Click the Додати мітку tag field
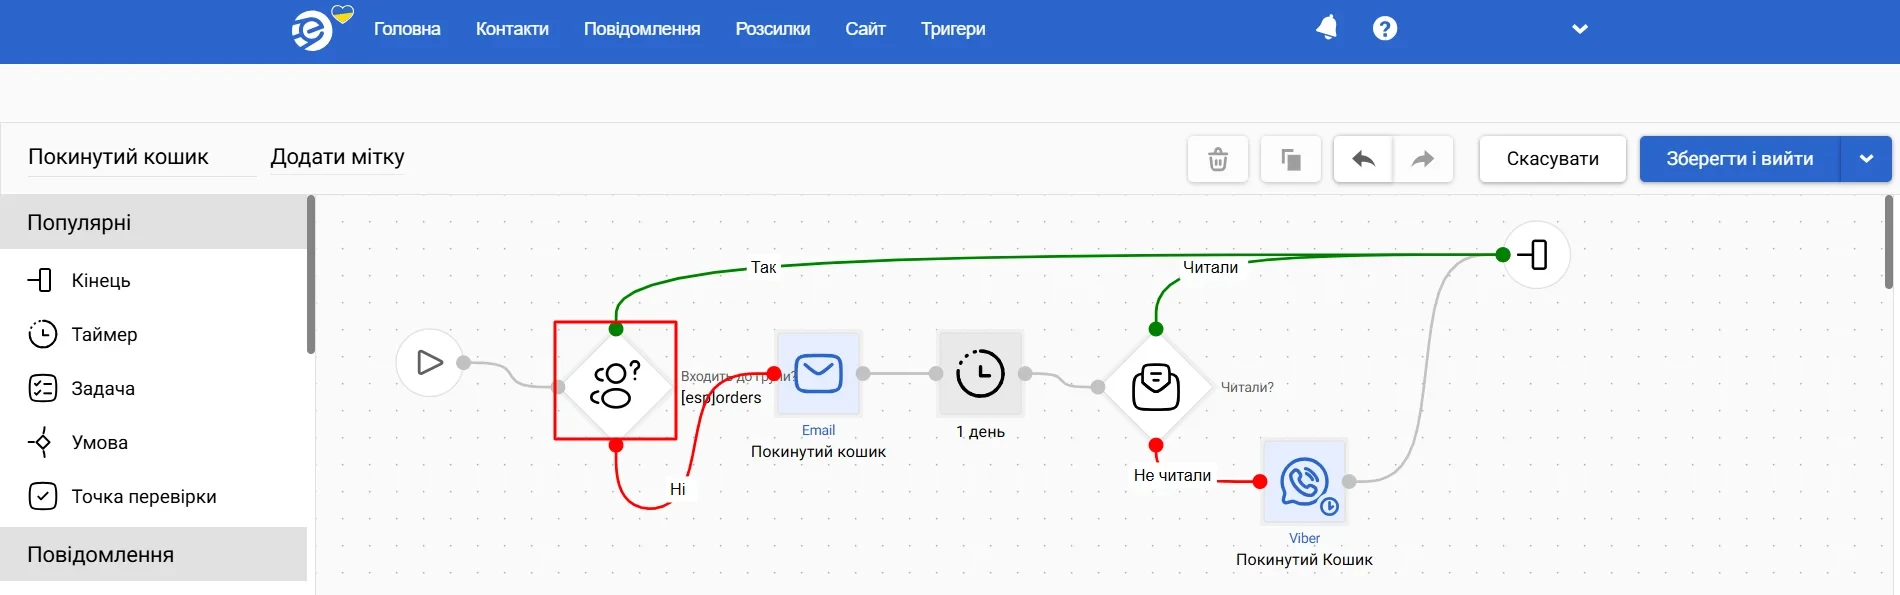The height and width of the screenshot is (595, 1900). click(338, 157)
